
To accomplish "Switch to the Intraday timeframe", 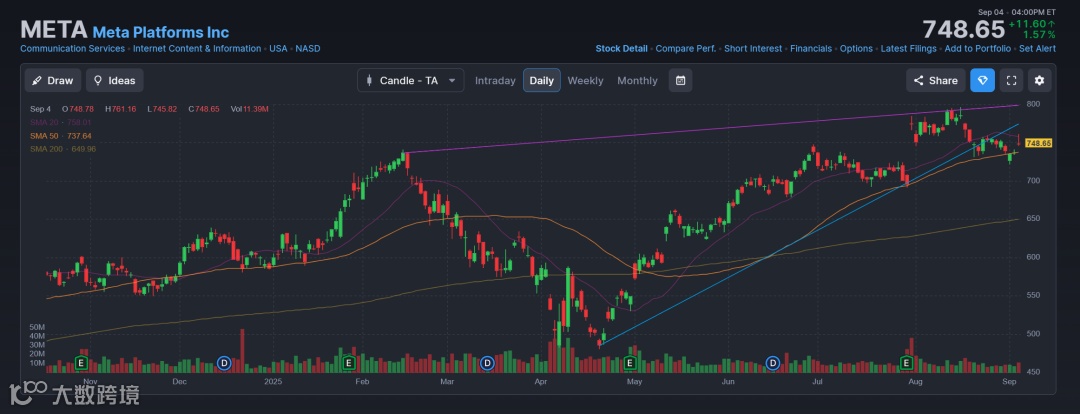I will pyautogui.click(x=495, y=81).
